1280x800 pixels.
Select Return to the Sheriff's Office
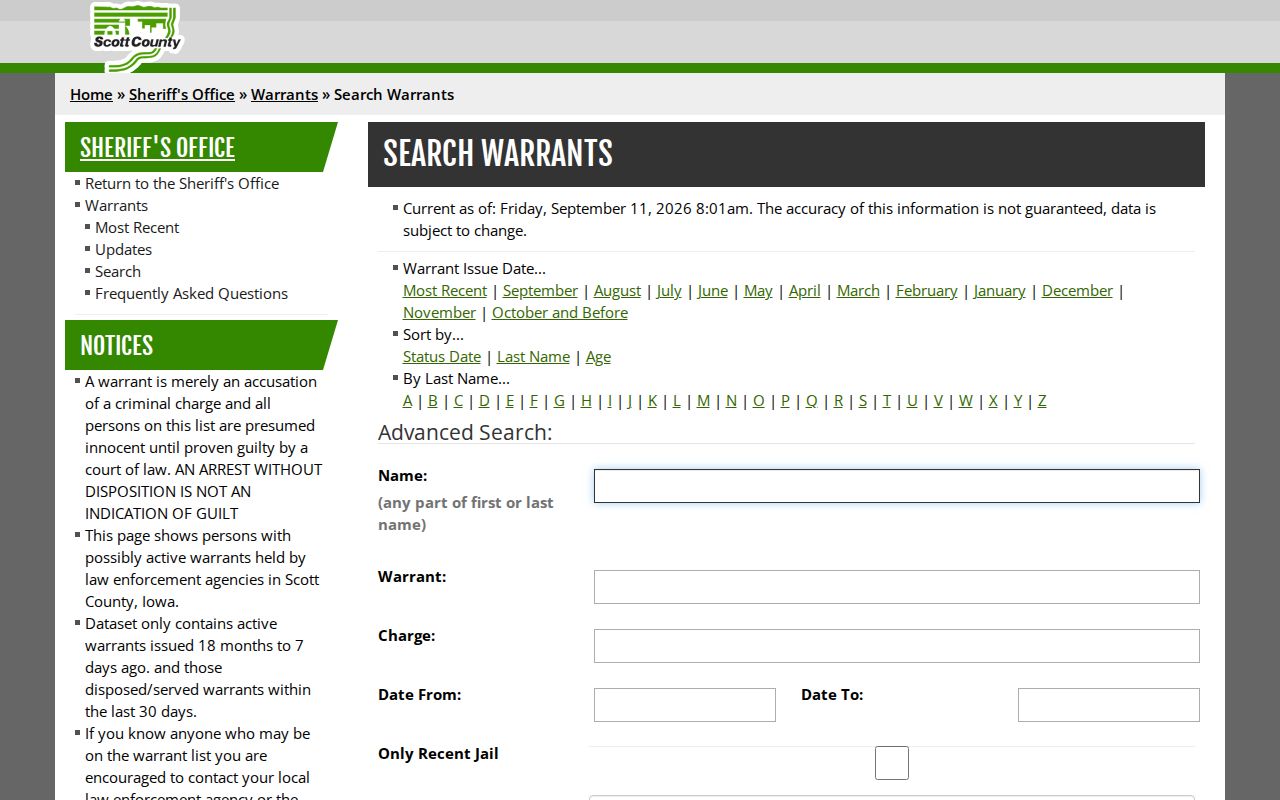coord(182,183)
